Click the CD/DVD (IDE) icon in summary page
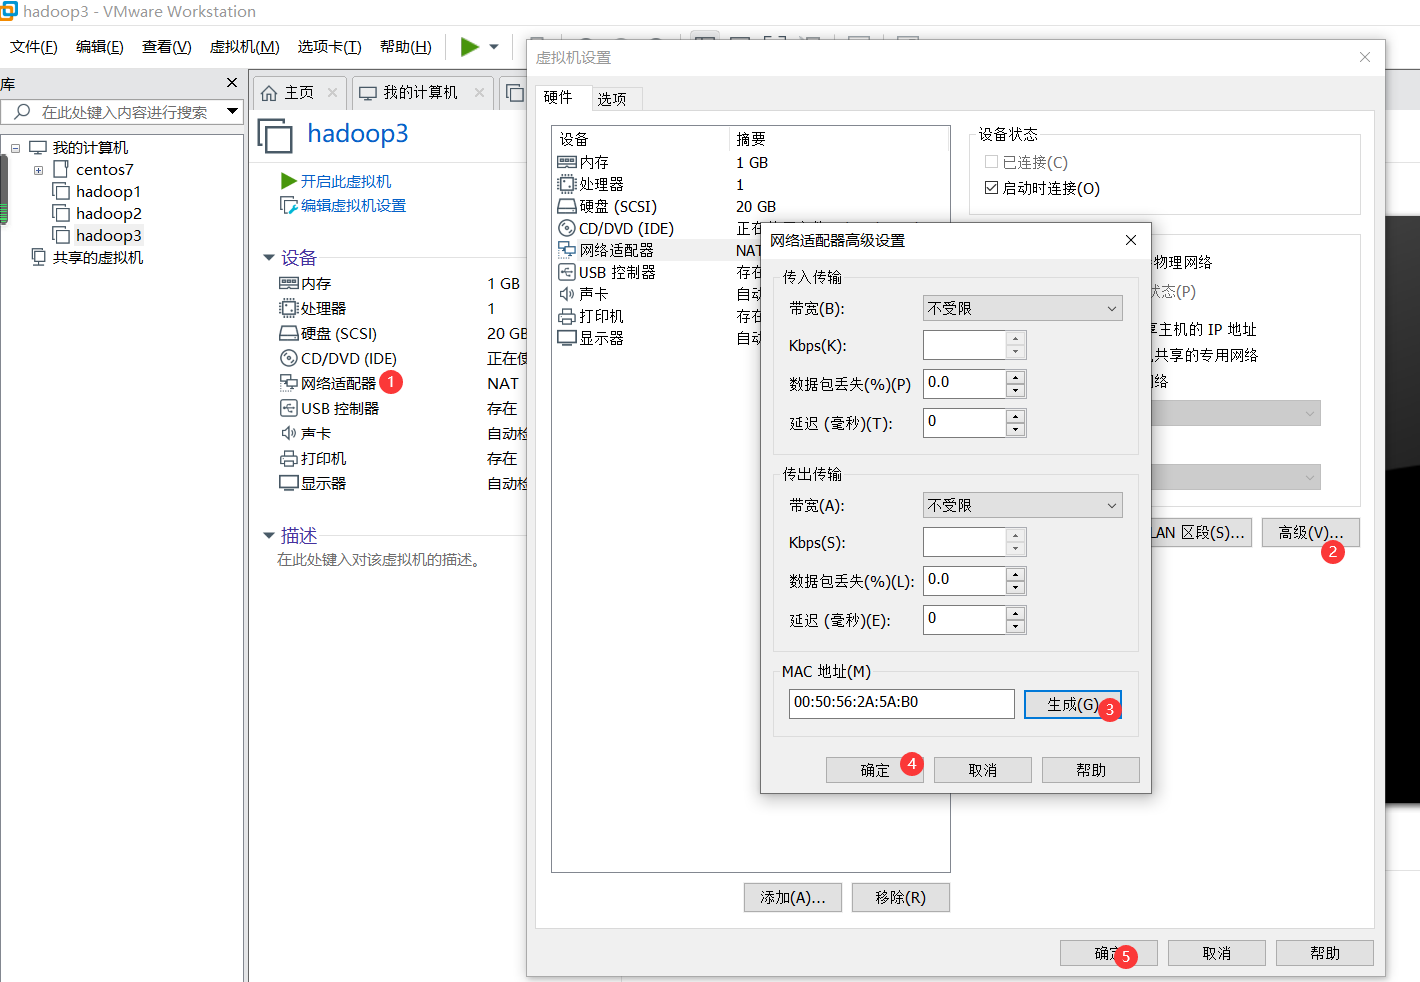Image resolution: width=1420 pixels, height=982 pixels. point(289,358)
